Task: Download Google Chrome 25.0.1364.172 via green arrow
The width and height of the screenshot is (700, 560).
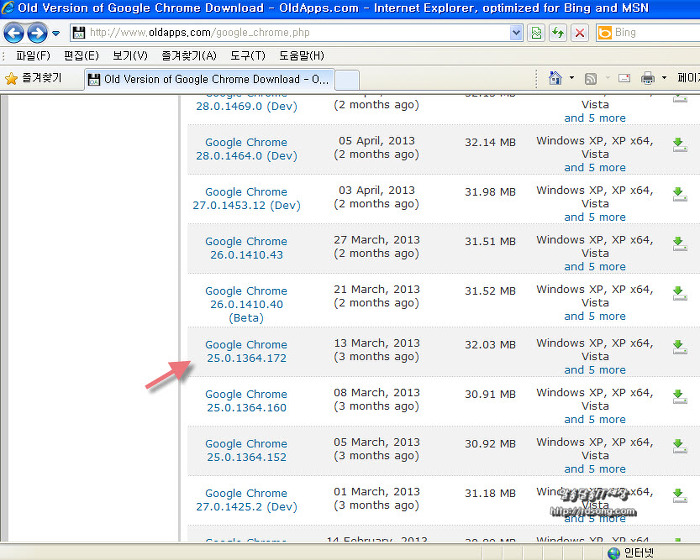Action: pyautogui.click(x=679, y=347)
